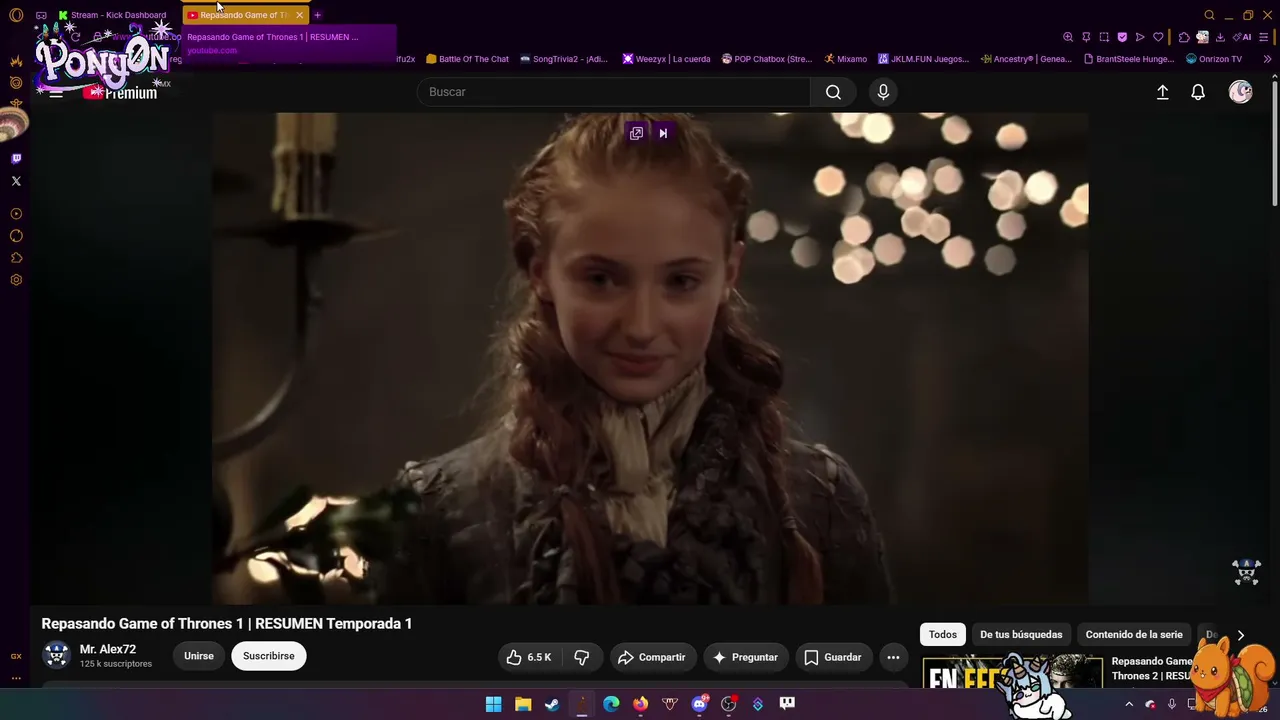1280x720 pixels.
Task: Open Firefox from the taskbar
Action: [x=640, y=704]
